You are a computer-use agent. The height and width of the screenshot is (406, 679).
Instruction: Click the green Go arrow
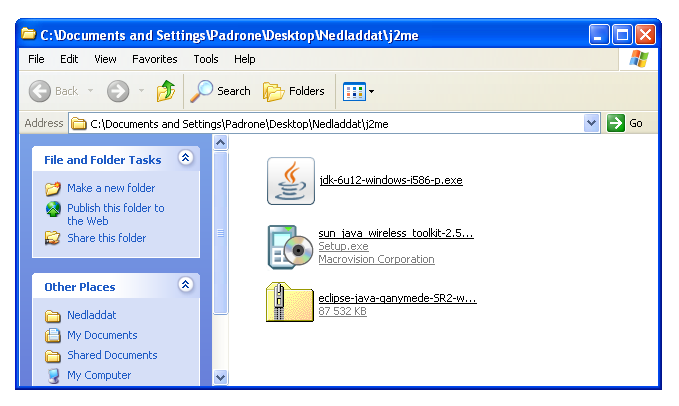point(616,123)
